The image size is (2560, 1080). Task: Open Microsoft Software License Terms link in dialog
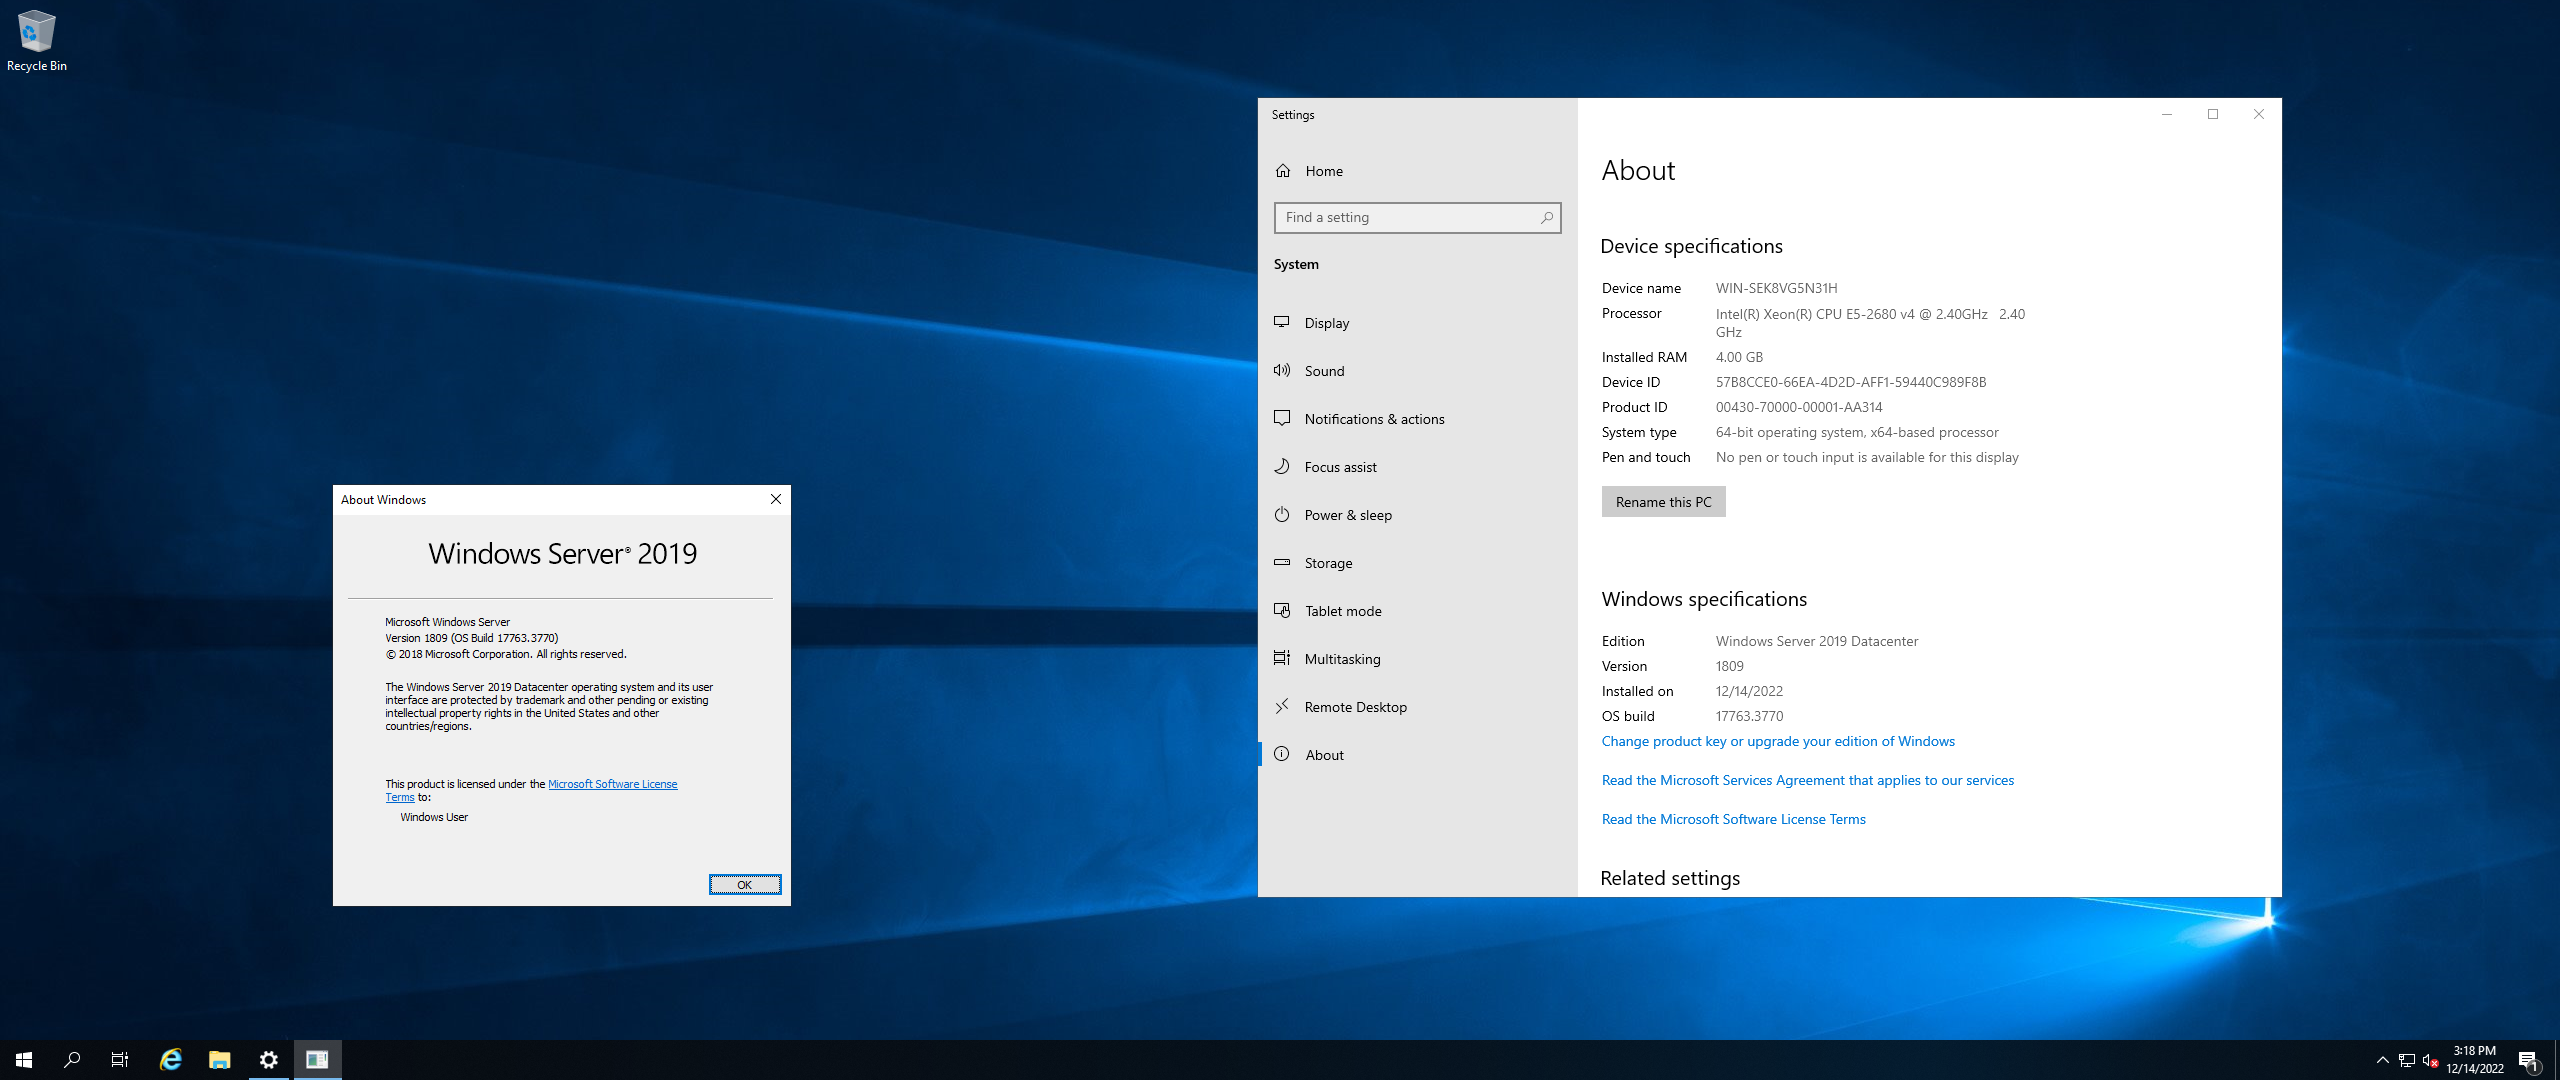point(613,784)
